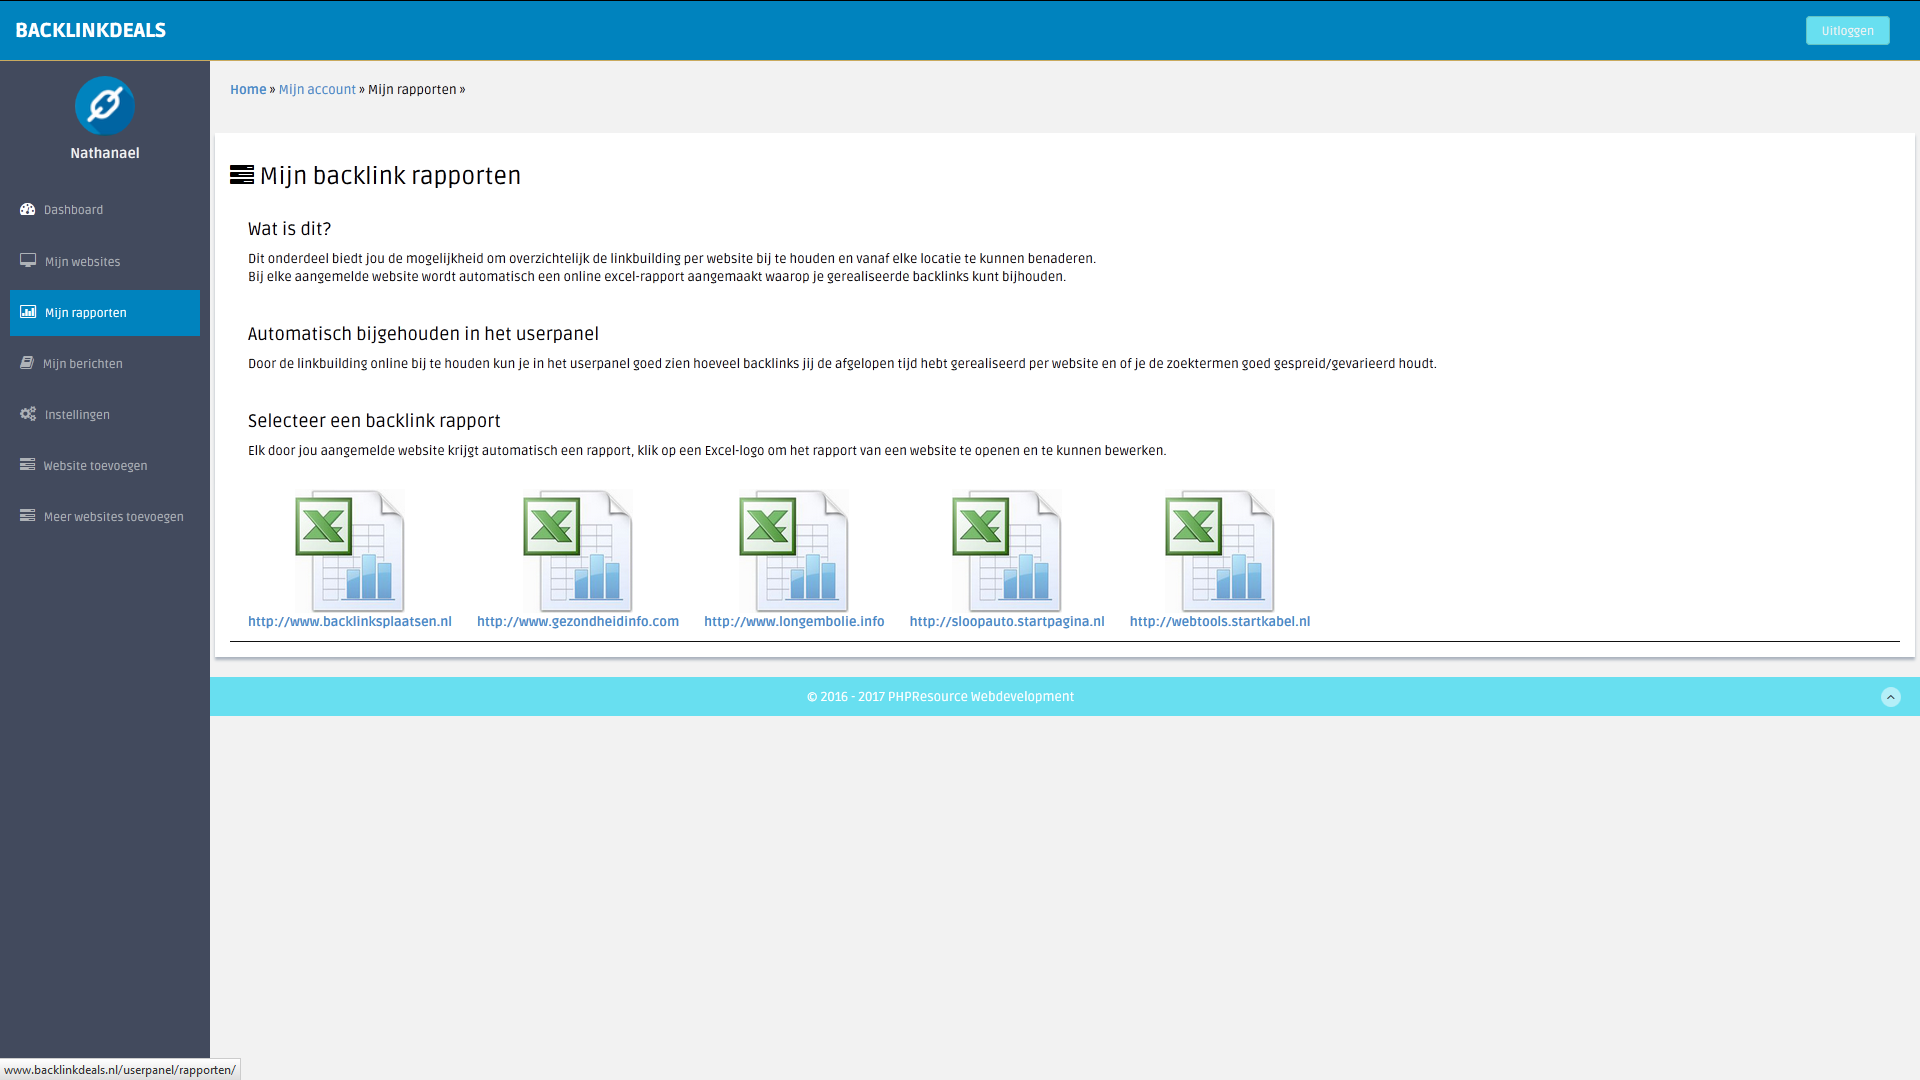1920x1080 pixels.
Task: Click the list icon next to Meer websites toevoegen
Action: pos(28,516)
